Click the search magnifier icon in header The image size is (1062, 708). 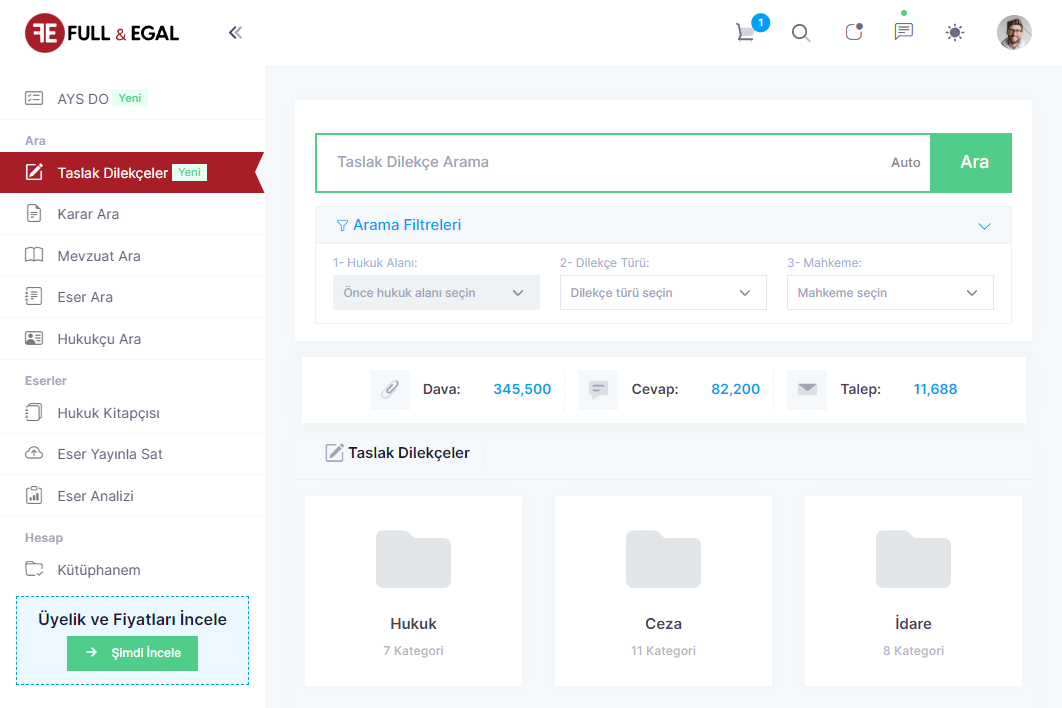pos(801,33)
